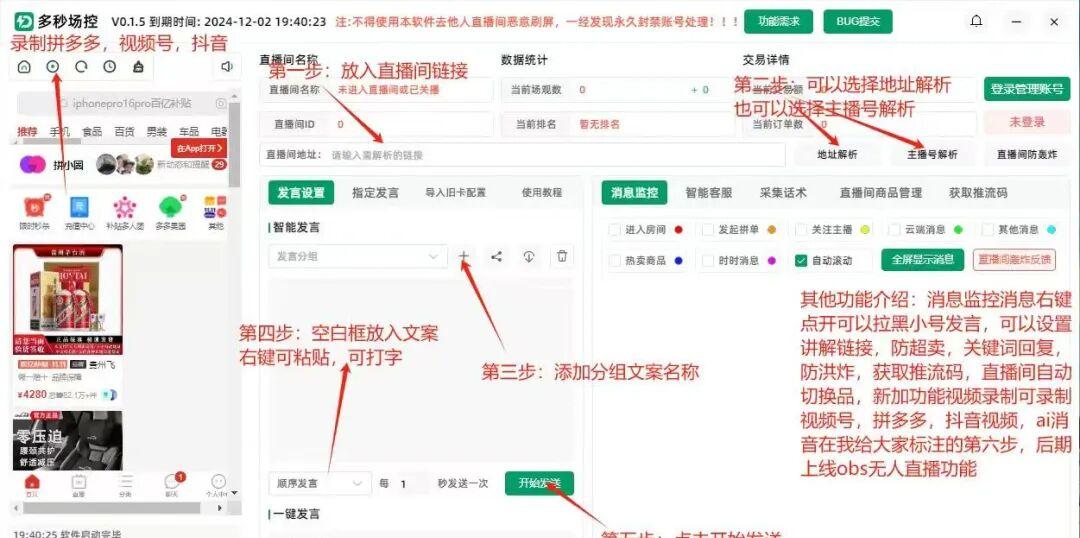Switch to the 指定发言 tab
This screenshot has width=1080, height=538.
pyautogui.click(x=375, y=193)
